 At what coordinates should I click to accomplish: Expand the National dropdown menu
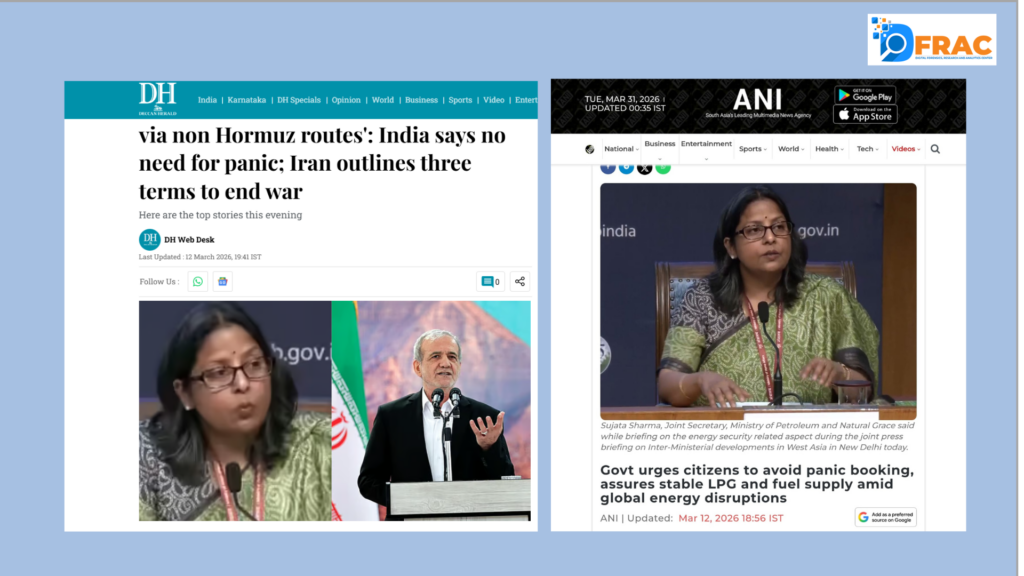[621, 149]
